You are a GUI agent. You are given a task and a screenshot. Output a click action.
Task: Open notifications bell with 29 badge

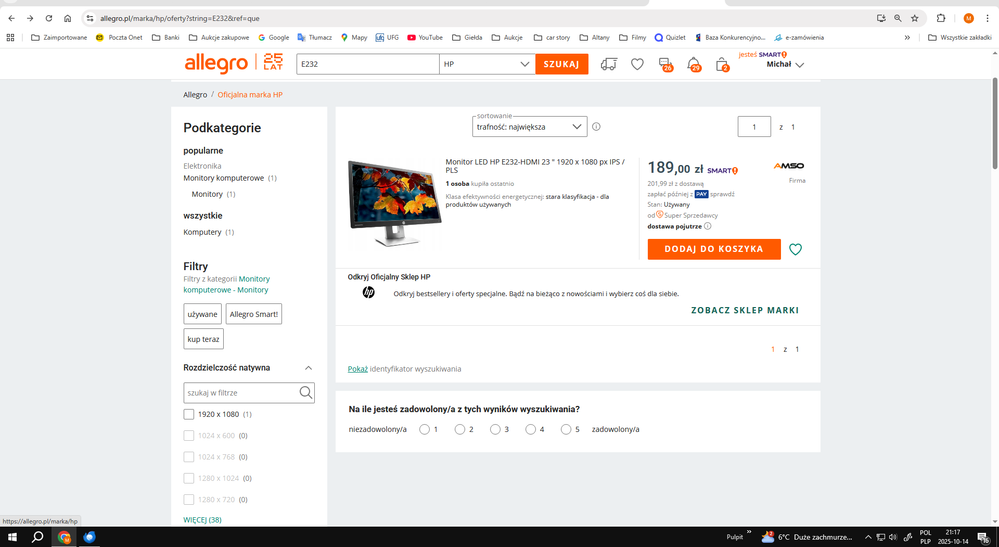[x=694, y=64]
